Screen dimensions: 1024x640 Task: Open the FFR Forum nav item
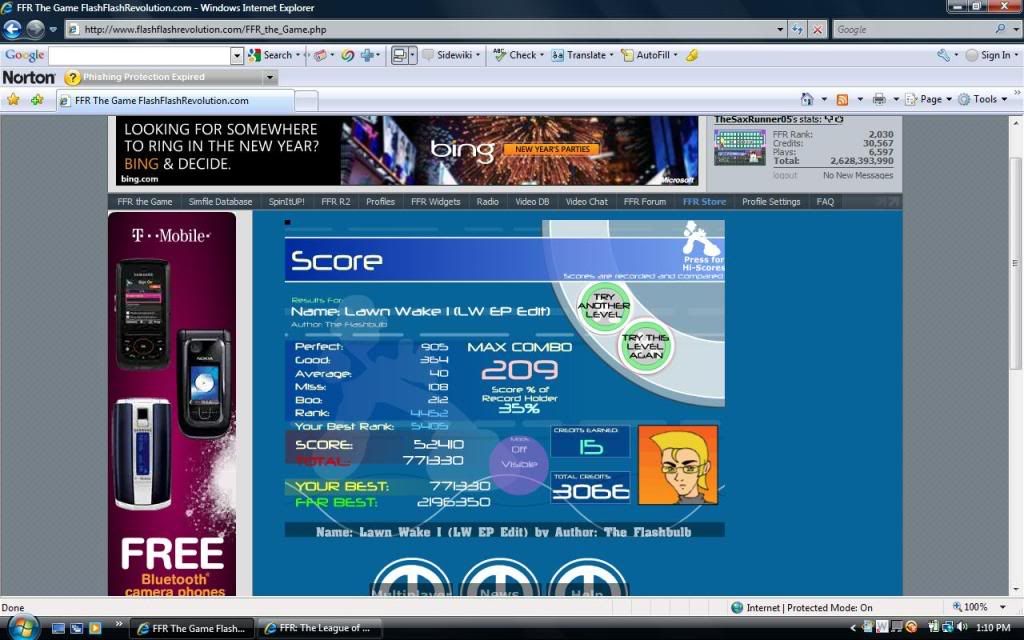click(x=644, y=201)
